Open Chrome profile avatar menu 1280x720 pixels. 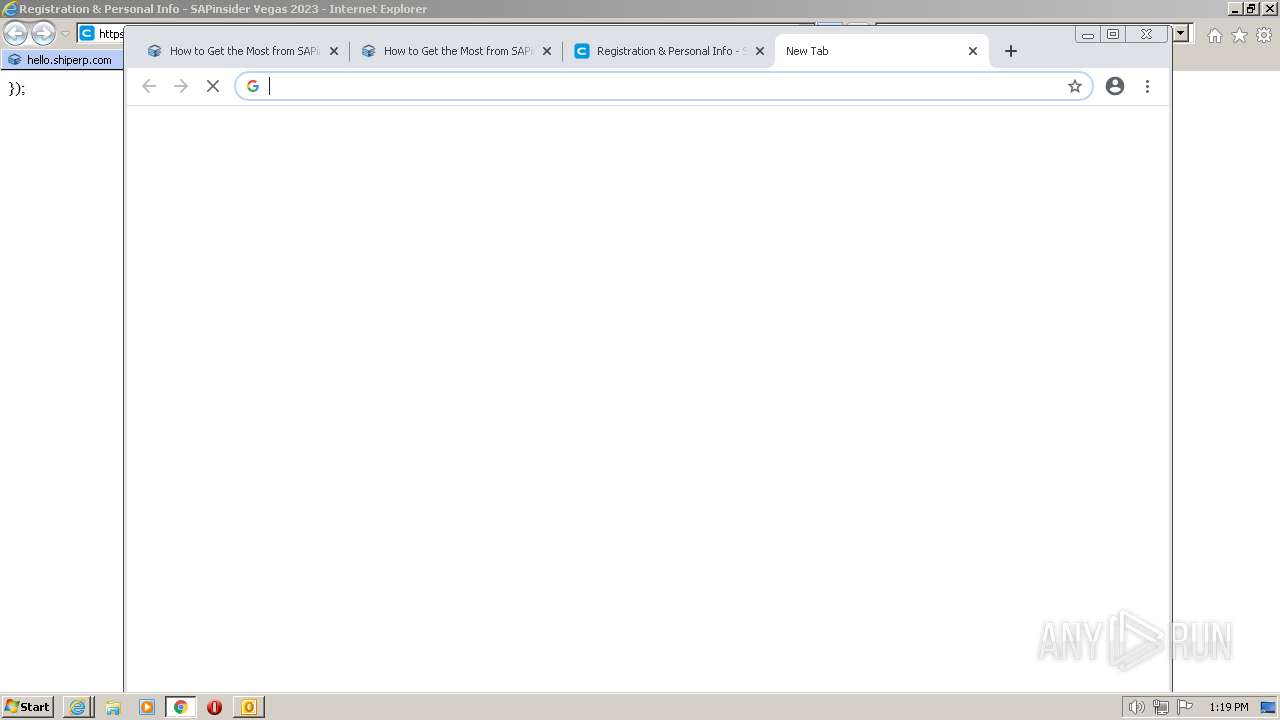[1115, 86]
